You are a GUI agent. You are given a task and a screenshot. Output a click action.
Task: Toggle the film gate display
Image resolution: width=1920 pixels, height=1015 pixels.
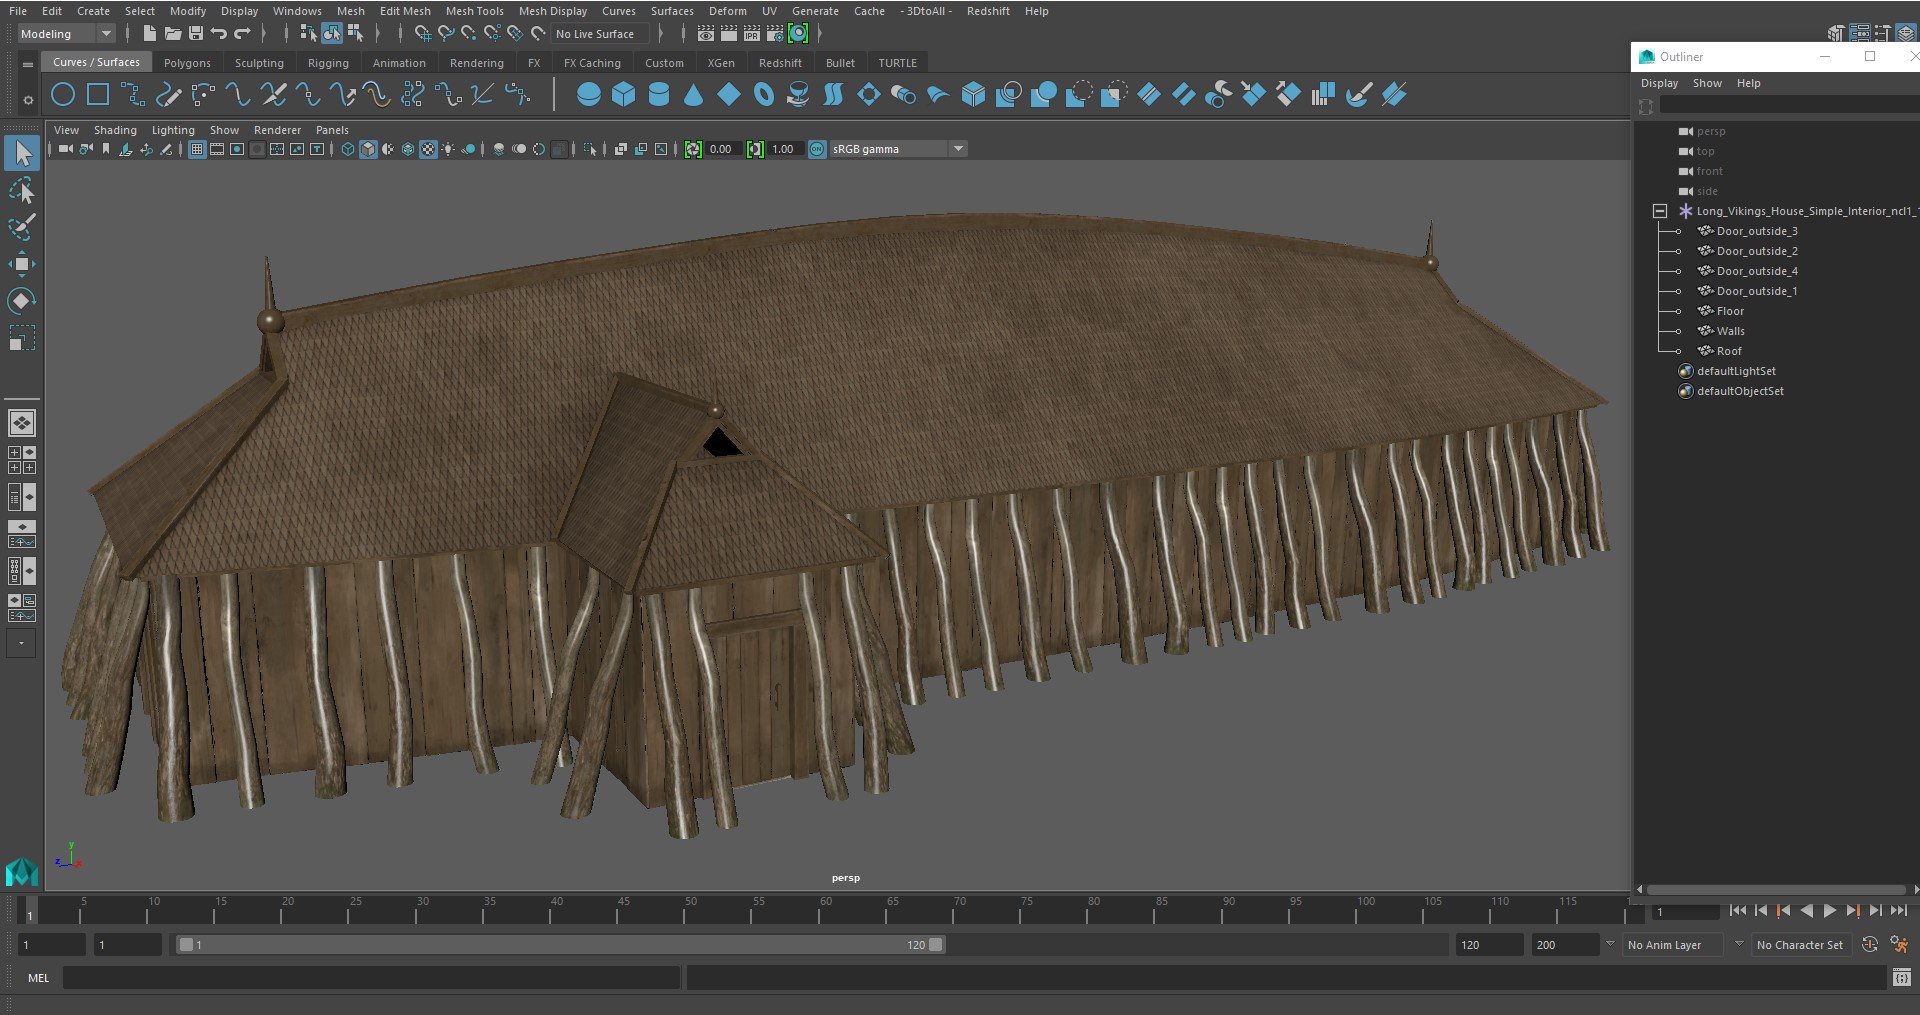click(217, 149)
